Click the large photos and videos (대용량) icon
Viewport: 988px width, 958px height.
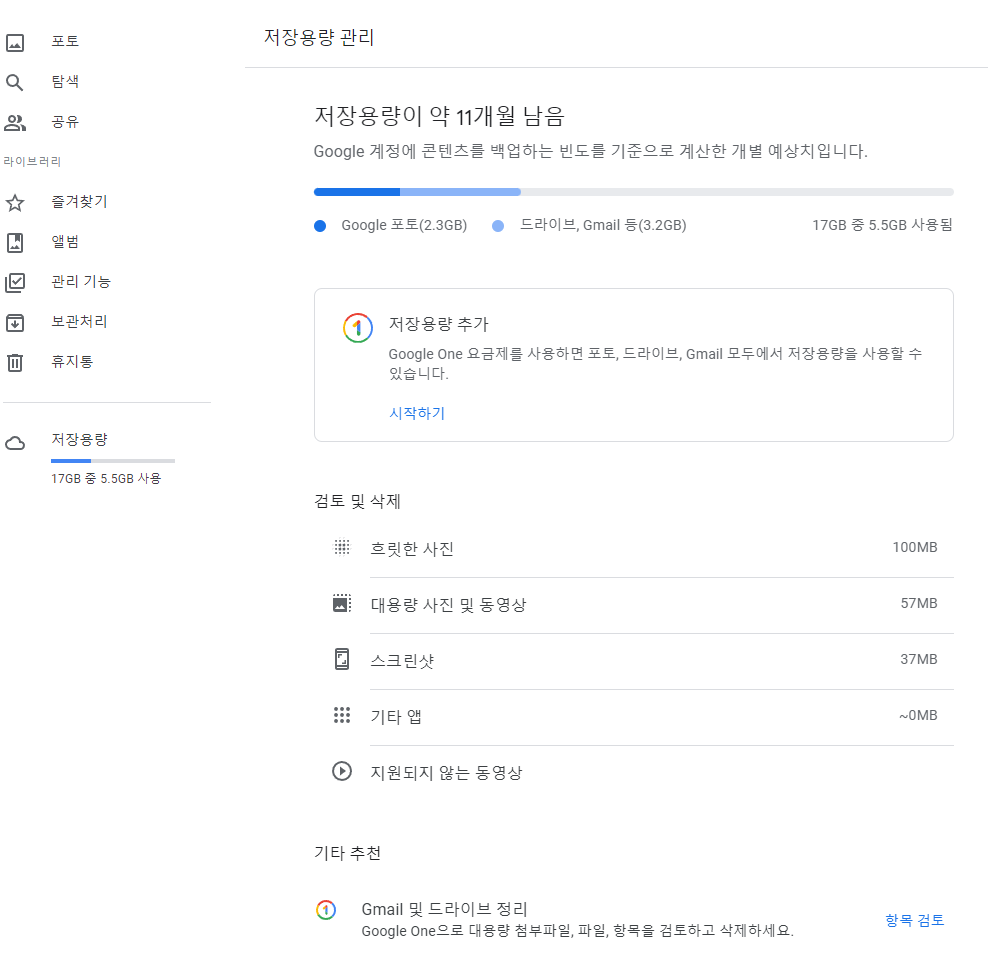tap(342, 603)
